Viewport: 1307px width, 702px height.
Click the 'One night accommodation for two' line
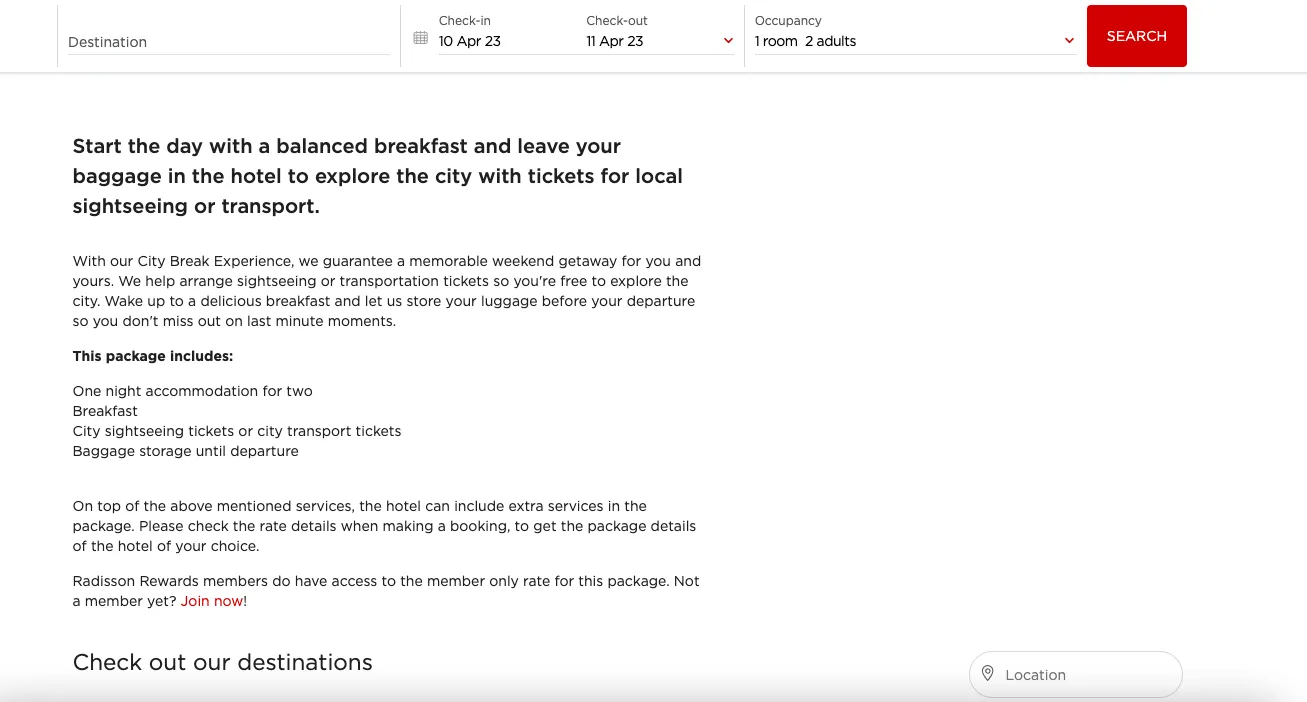tap(193, 391)
